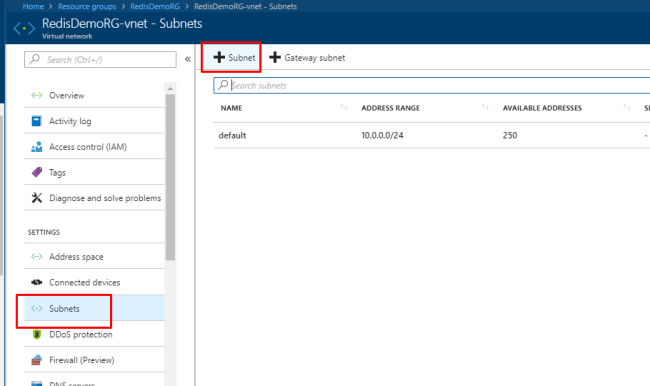Image resolution: width=650 pixels, height=386 pixels.
Task: Open Connected devices settings
Action: 94,282
